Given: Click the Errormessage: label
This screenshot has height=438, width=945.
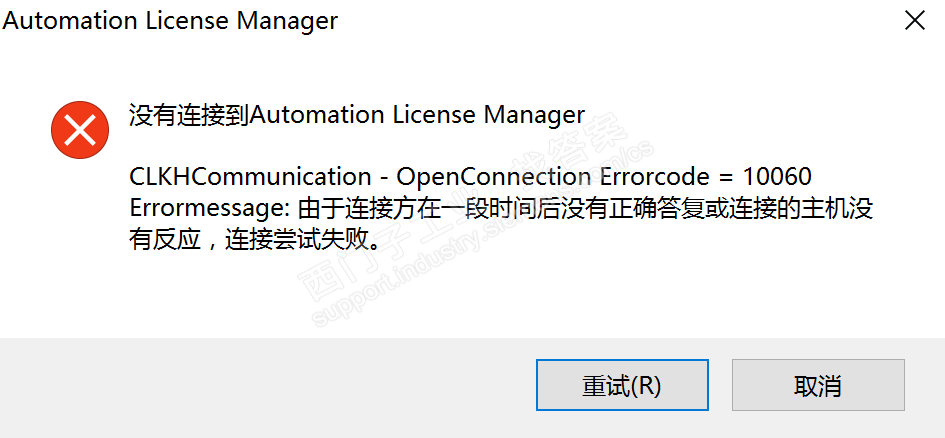Looking at the screenshot, I should (x=209, y=208).
